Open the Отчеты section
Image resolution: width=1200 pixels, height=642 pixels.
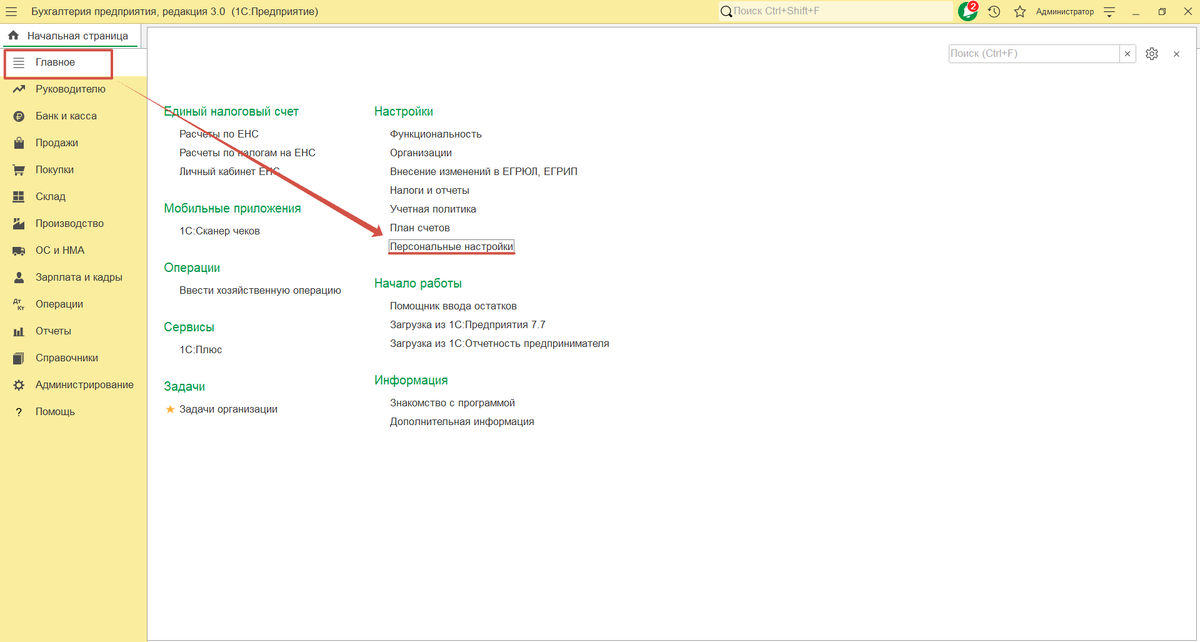click(73, 331)
